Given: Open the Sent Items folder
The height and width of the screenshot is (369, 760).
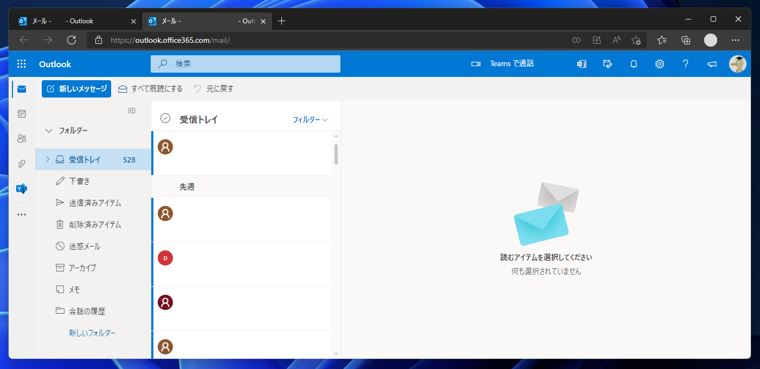Looking at the screenshot, I should (x=93, y=203).
